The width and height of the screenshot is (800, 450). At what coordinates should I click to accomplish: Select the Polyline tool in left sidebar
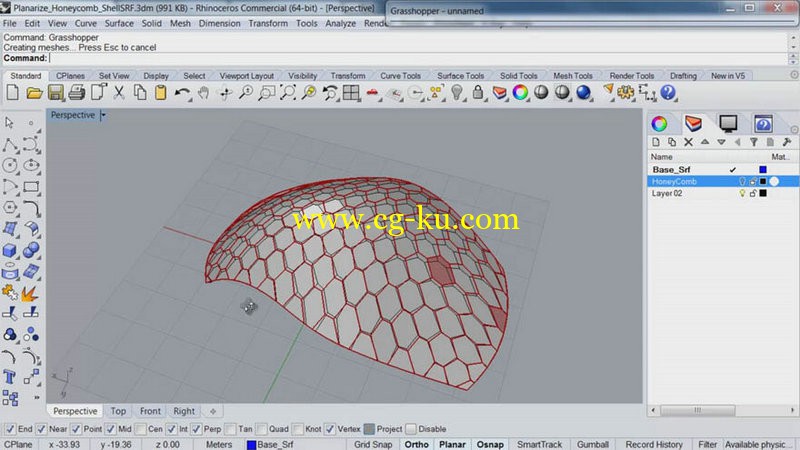[10, 145]
